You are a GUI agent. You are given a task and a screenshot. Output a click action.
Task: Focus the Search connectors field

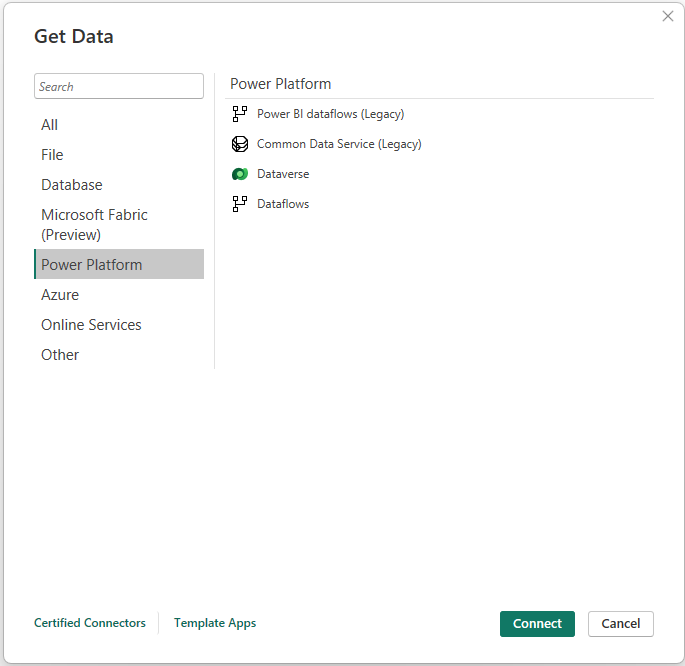119,87
